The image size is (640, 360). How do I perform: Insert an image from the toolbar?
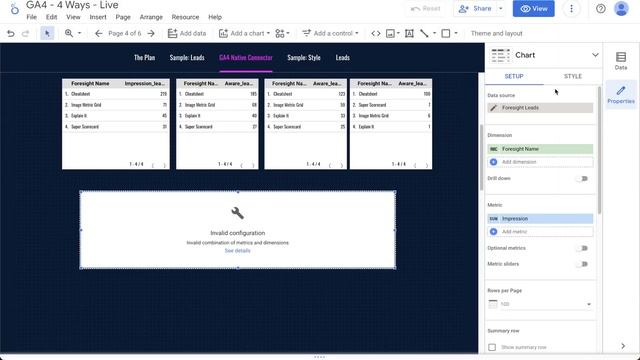click(x=390, y=33)
